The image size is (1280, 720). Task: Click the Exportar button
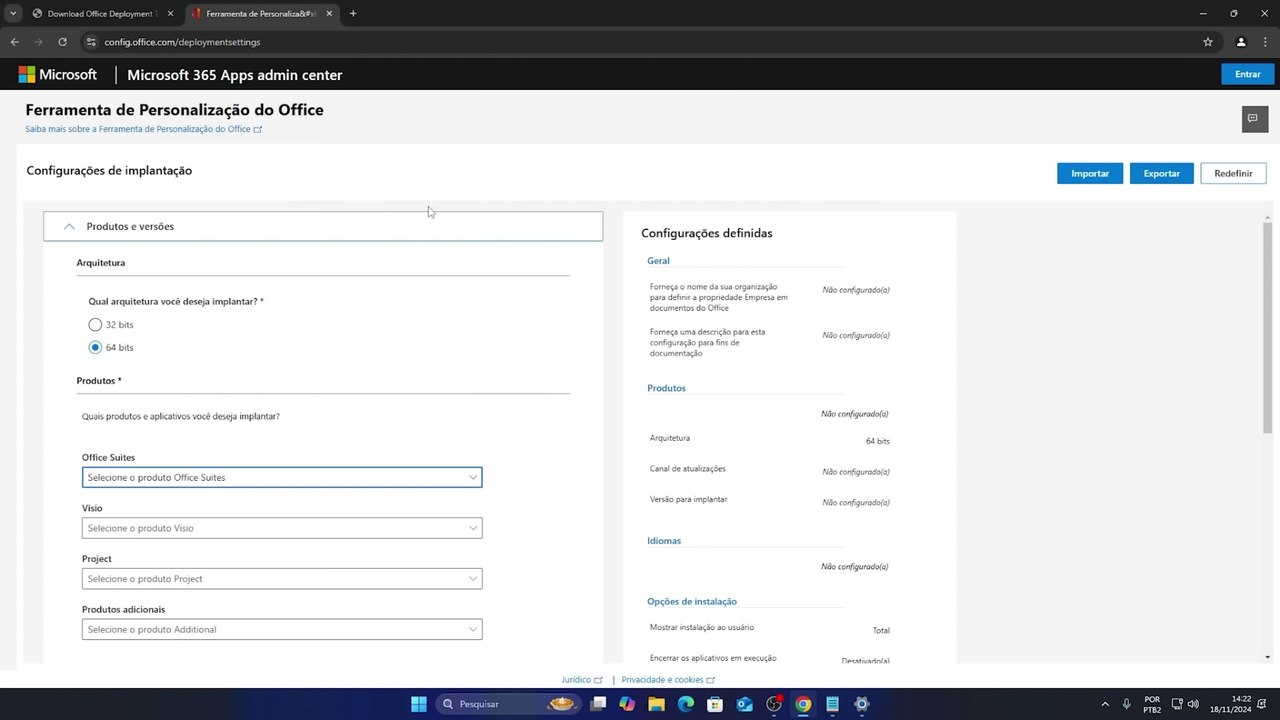pyautogui.click(x=1161, y=173)
